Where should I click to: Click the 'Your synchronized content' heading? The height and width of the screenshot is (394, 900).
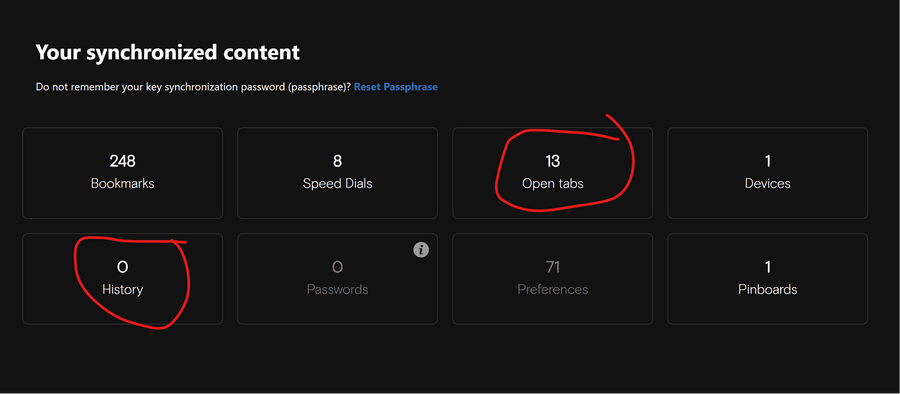[168, 52]
